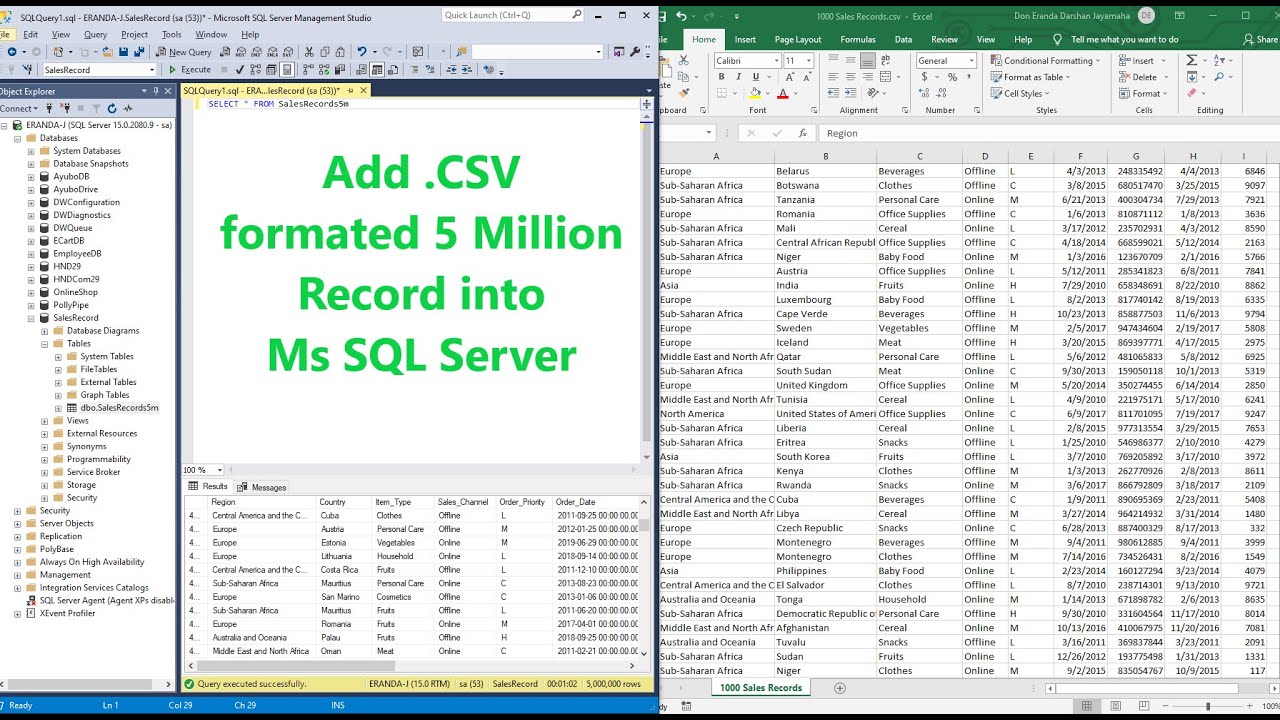The width and height of the screenshot is (1280, 720).
Task: Open Excel font name Calibri dropdown
Action: pos(777,60)
